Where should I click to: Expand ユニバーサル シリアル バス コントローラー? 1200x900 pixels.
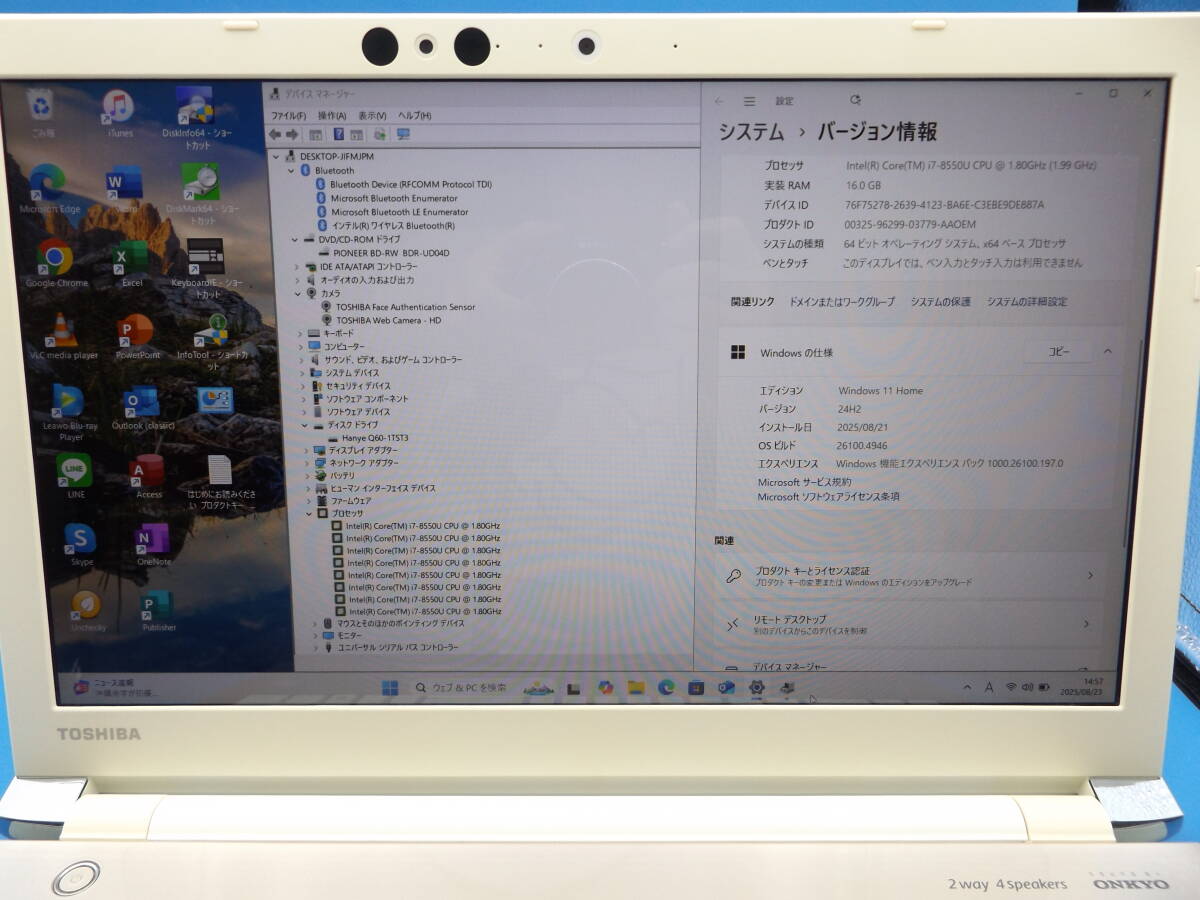[315, 648]
